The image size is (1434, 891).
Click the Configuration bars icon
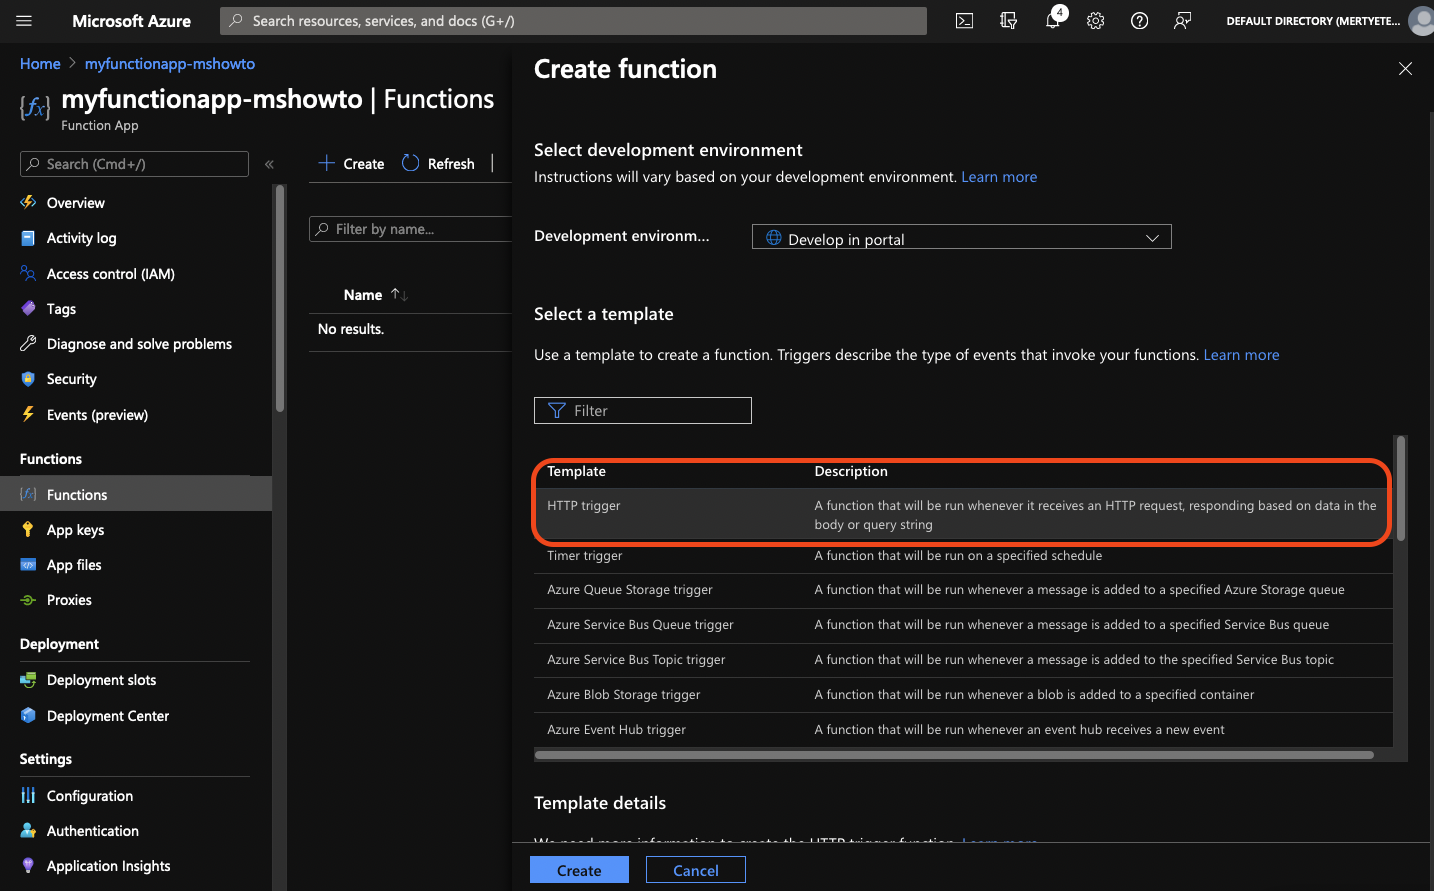[28, 796]
